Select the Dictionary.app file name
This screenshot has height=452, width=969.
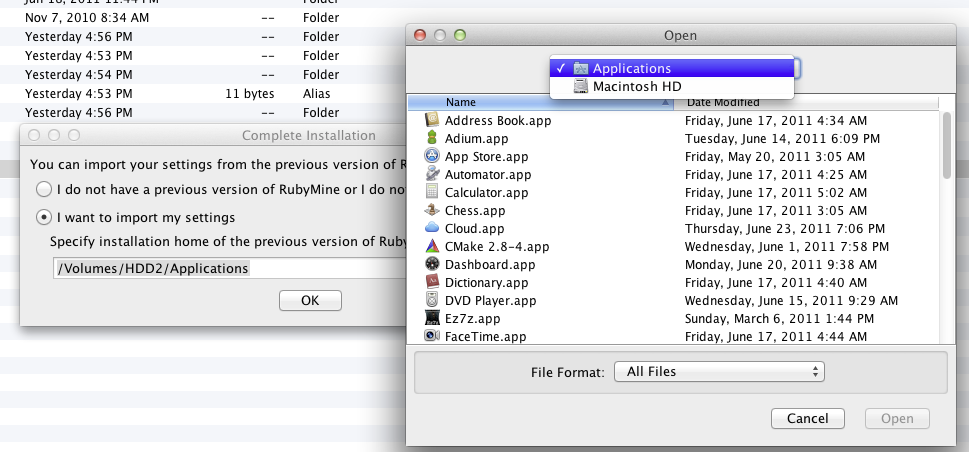487,282
